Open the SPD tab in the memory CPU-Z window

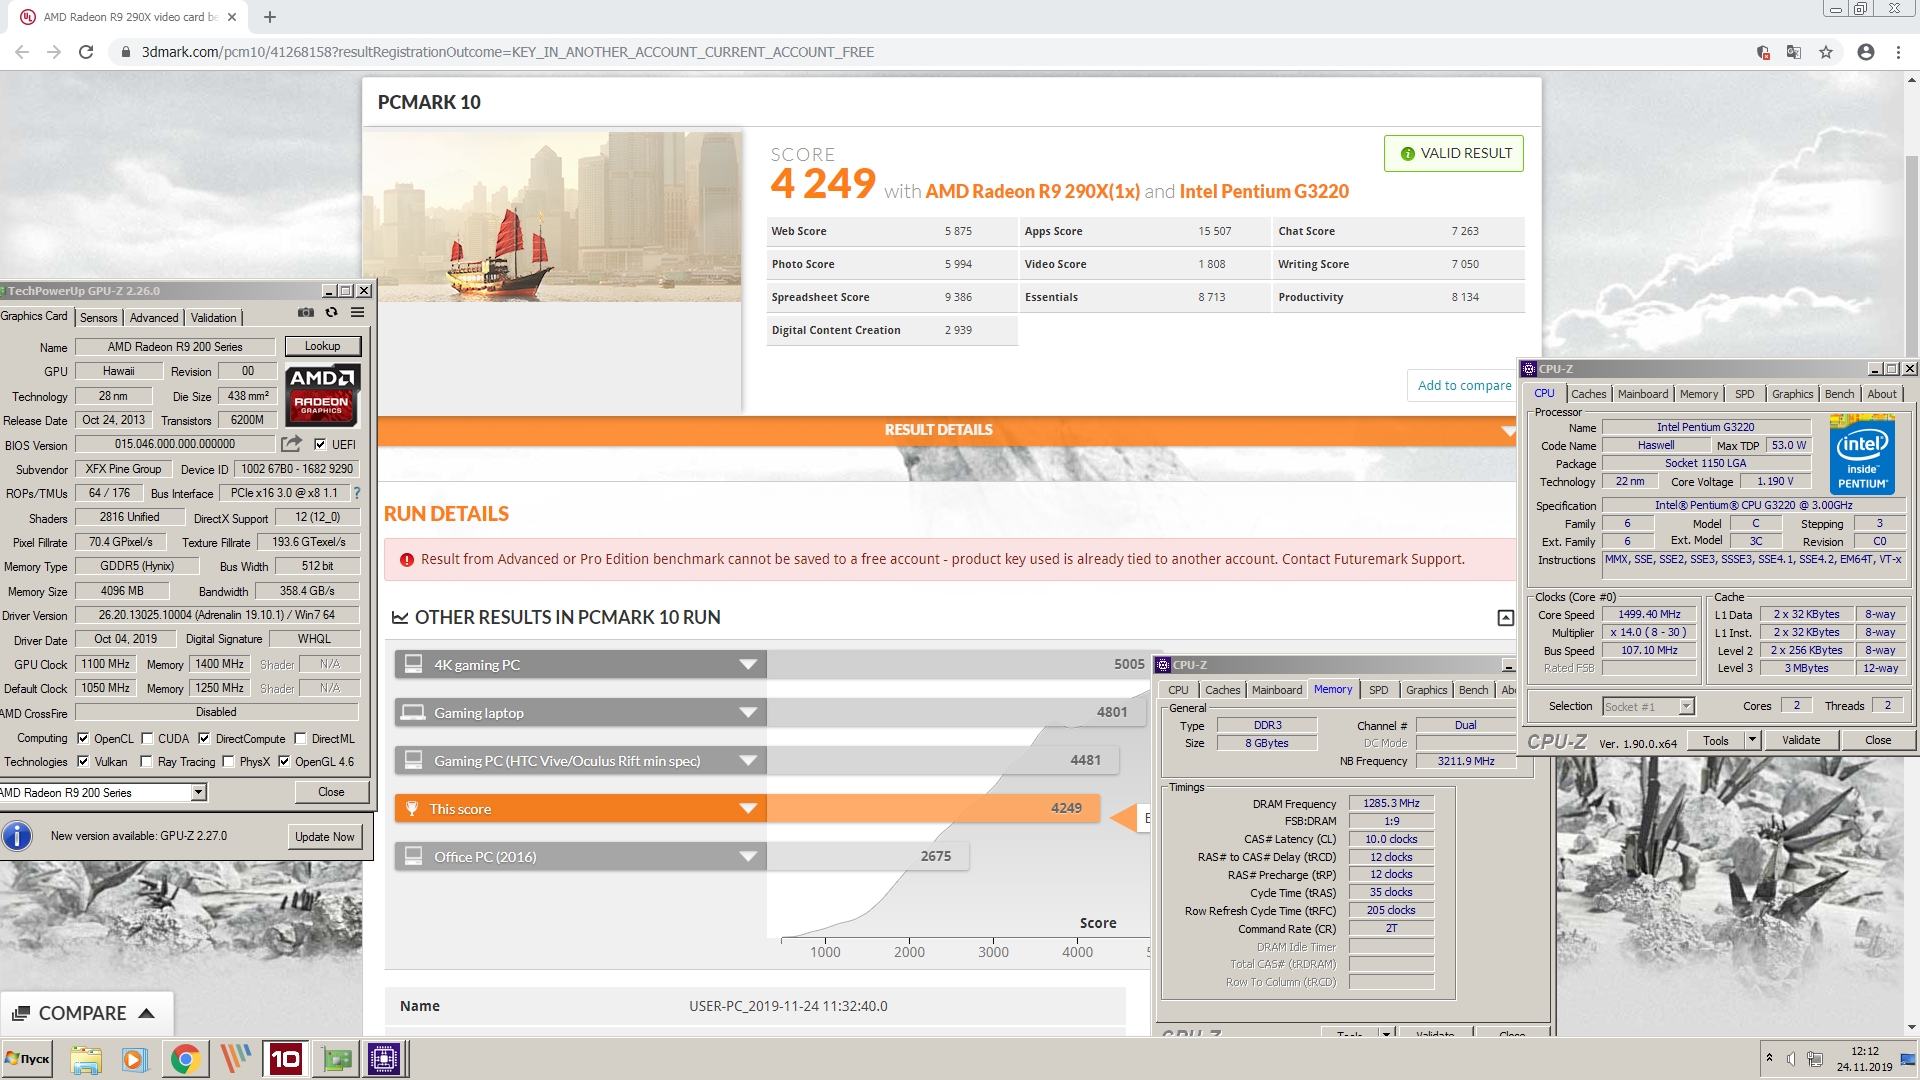1379,690
